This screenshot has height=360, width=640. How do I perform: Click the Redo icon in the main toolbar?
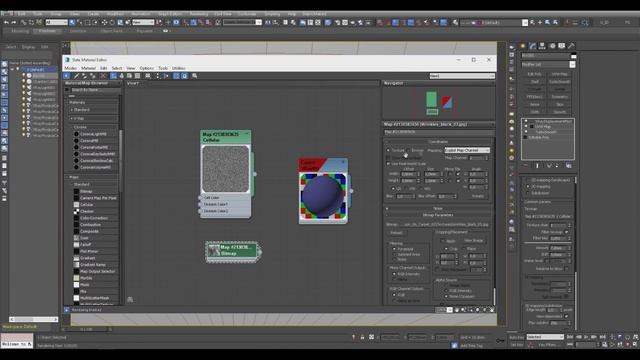[13, 22]
